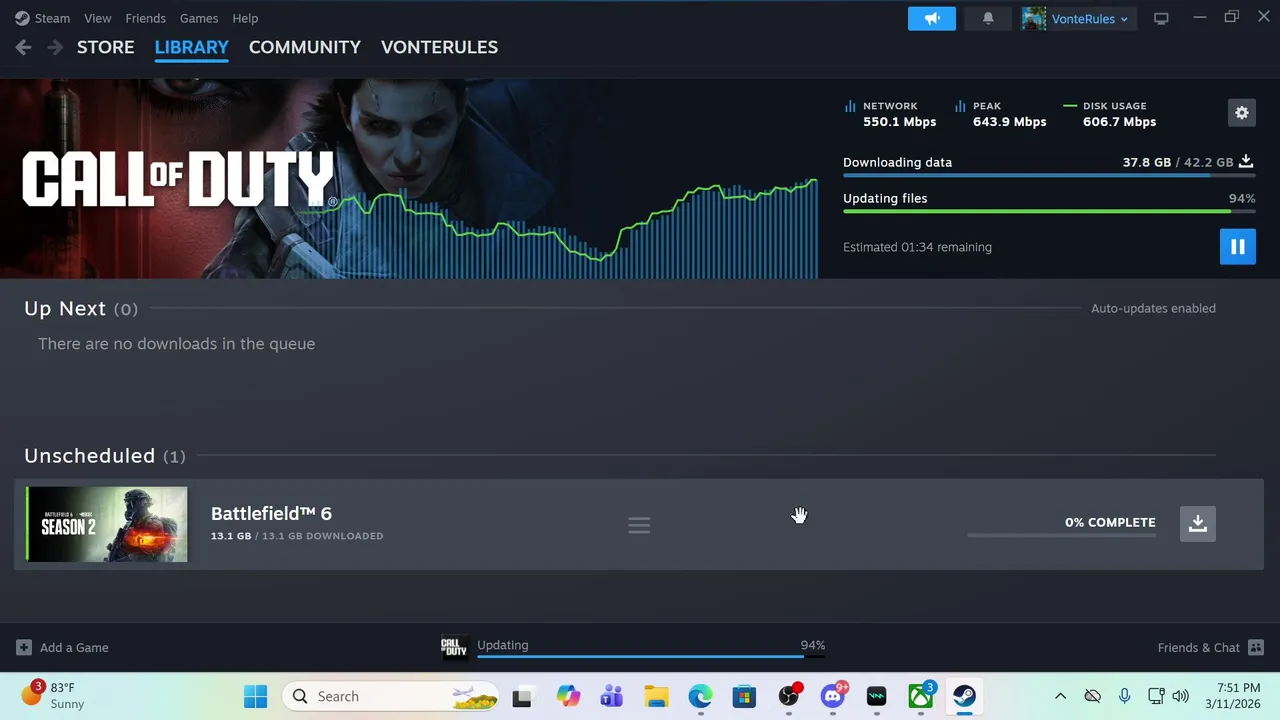Click the microphone tray icon
Screen dimensions: 1280x720
[1124, 696]
